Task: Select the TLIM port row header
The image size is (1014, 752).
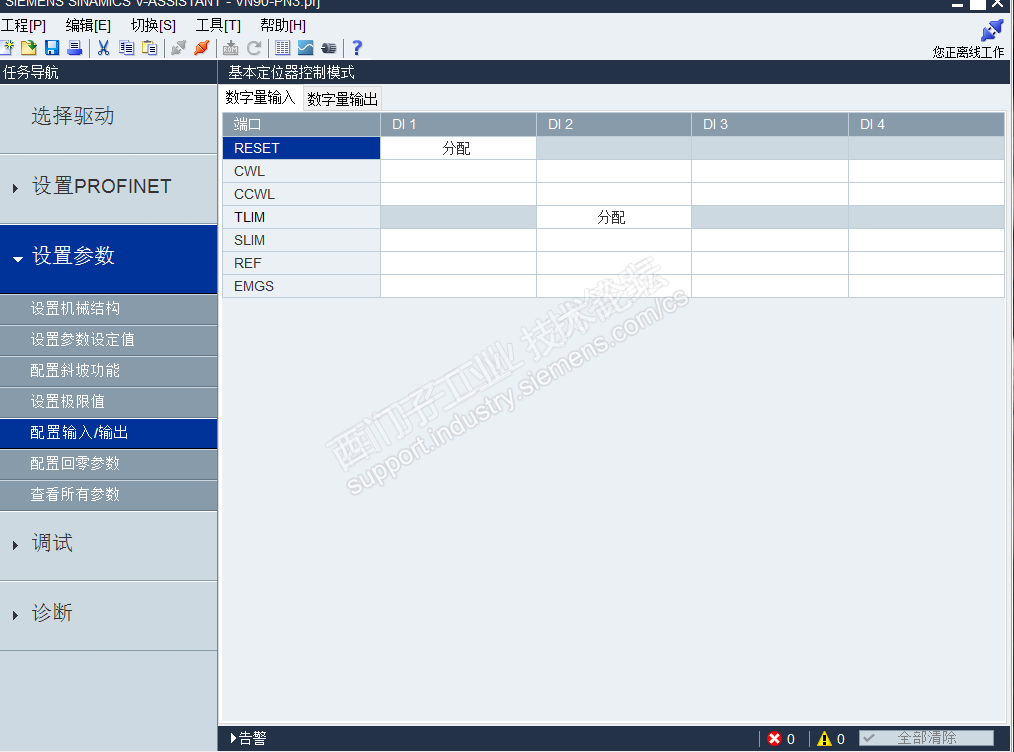Action: [x=301, y=217]
